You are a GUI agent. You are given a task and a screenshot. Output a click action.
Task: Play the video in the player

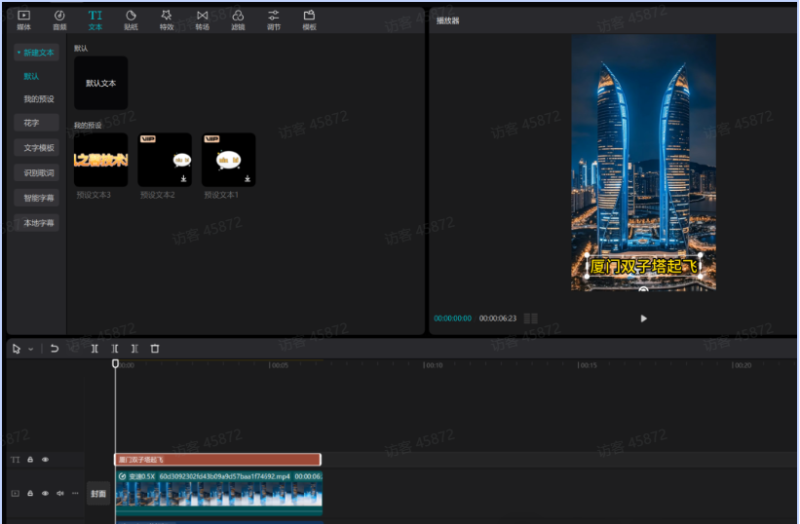(x=643, y=318)
